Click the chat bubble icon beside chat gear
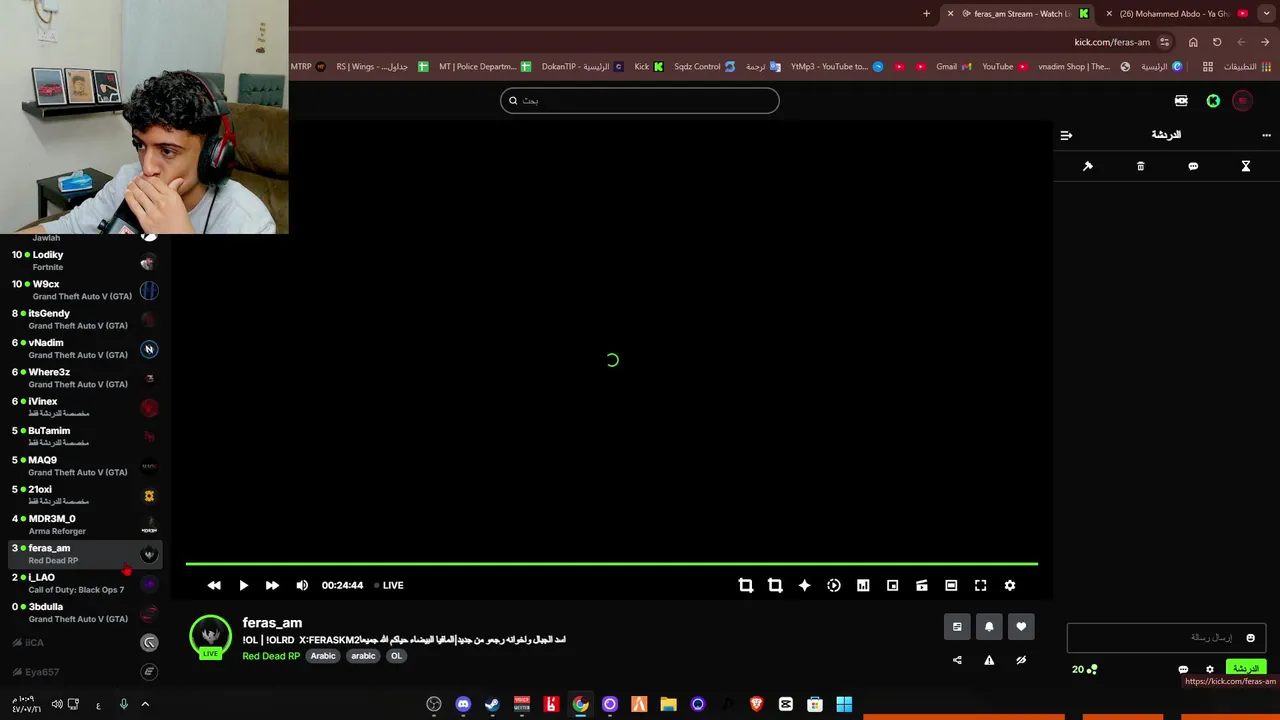 [x=1183, y=669]
